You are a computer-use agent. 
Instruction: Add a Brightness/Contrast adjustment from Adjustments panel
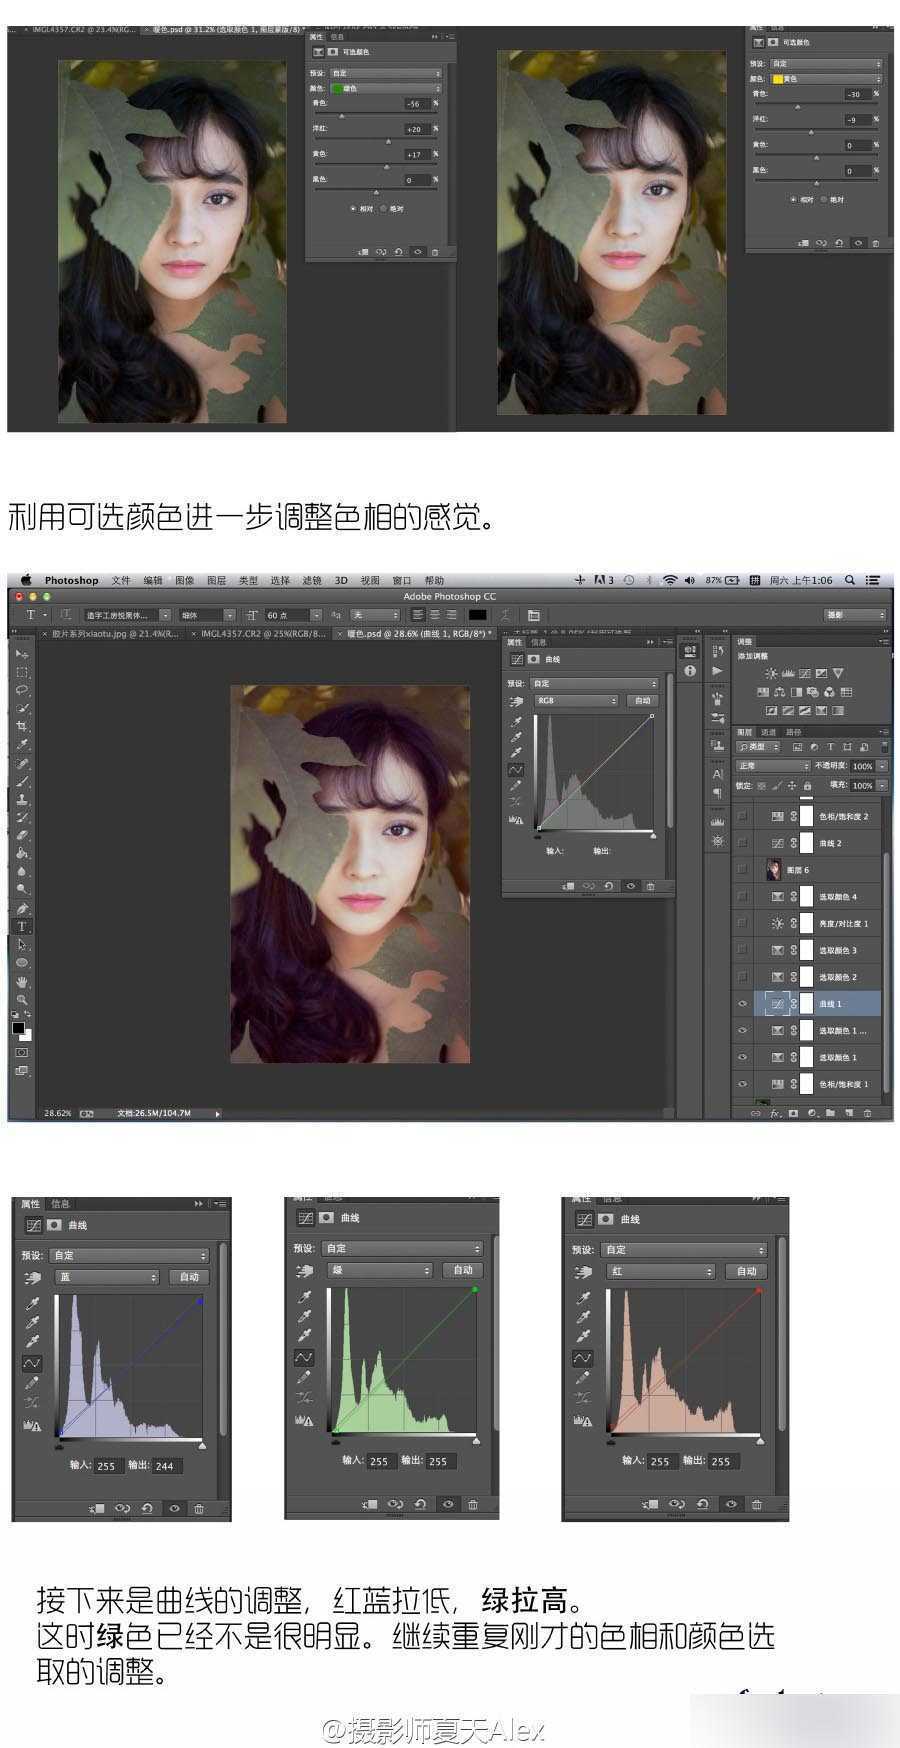click(x=771, y=674)
